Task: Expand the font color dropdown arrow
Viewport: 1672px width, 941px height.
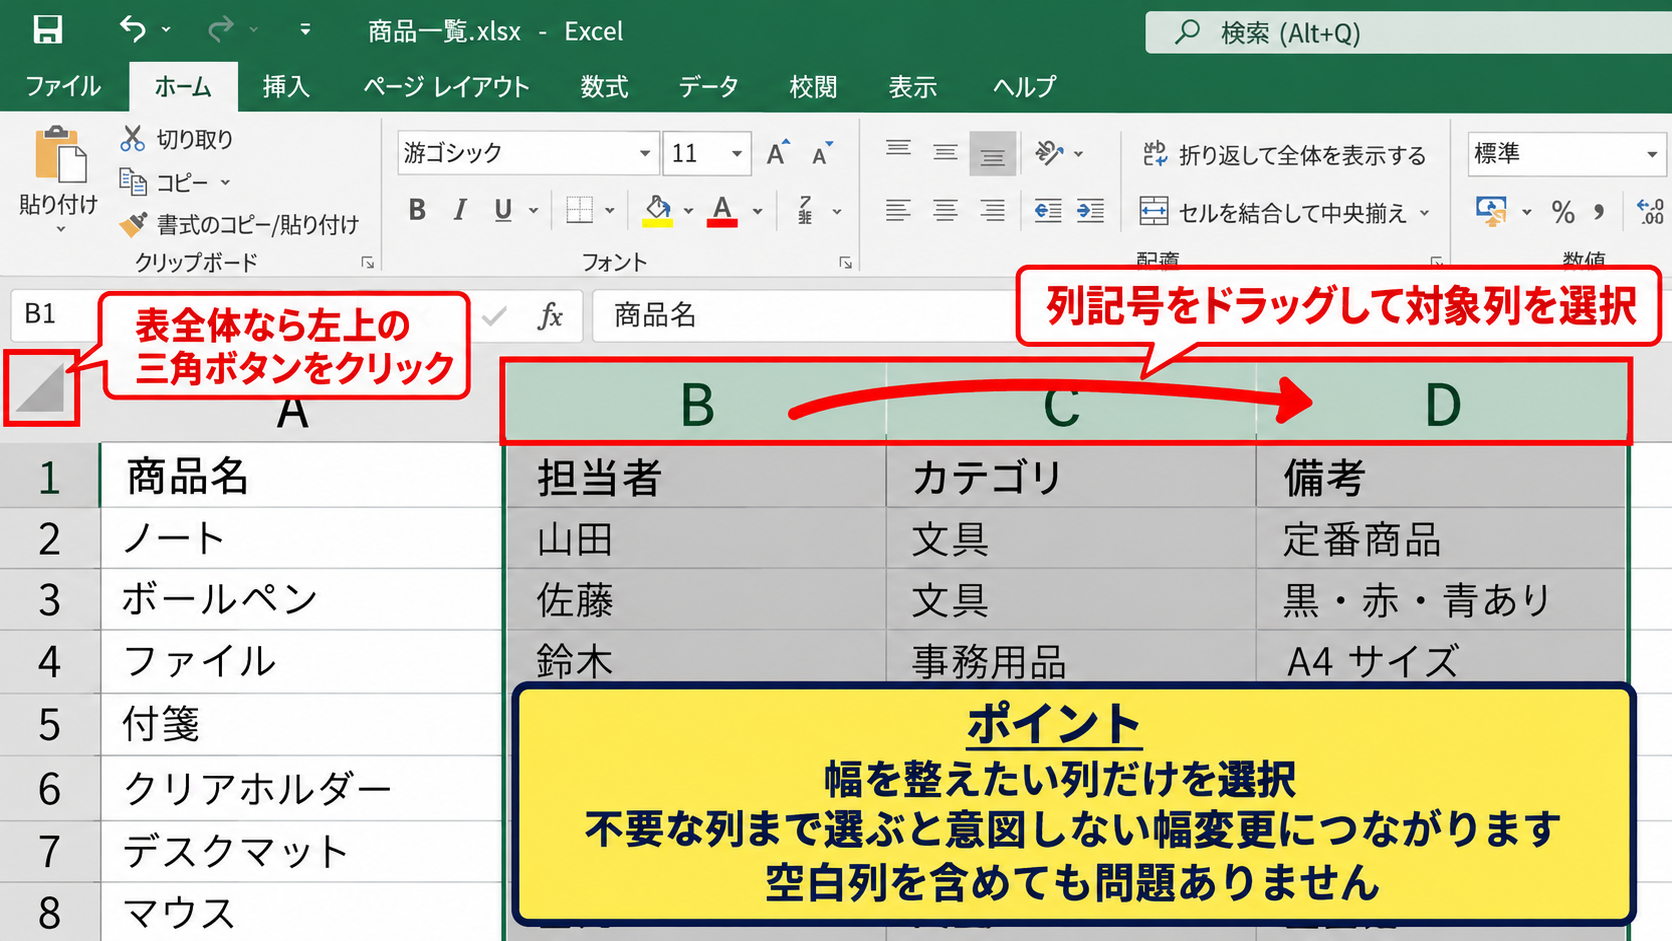Action: [x=757, y=211]
